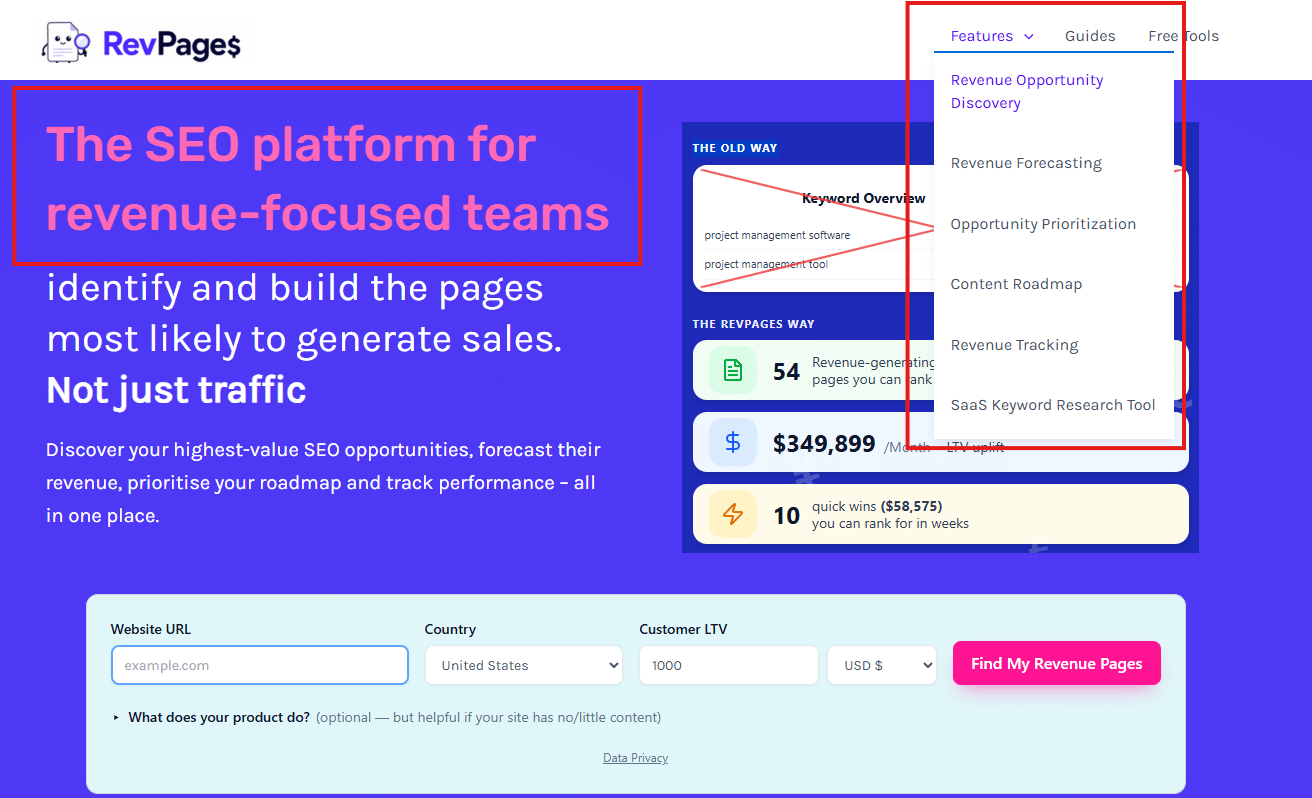Click the green document icon beside 54

[x=733, y=370]
